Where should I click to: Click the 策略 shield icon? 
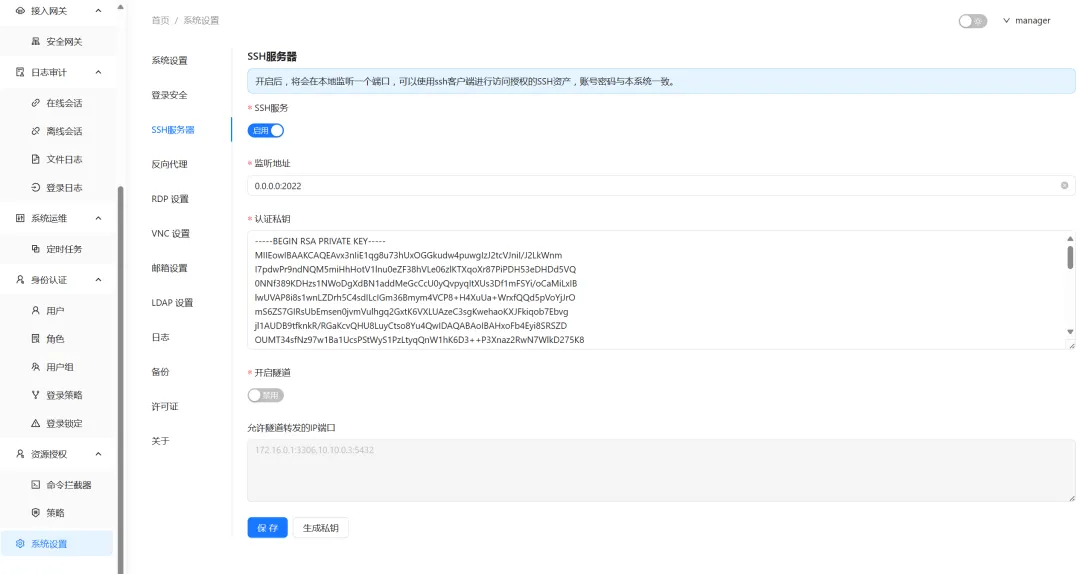36,513
